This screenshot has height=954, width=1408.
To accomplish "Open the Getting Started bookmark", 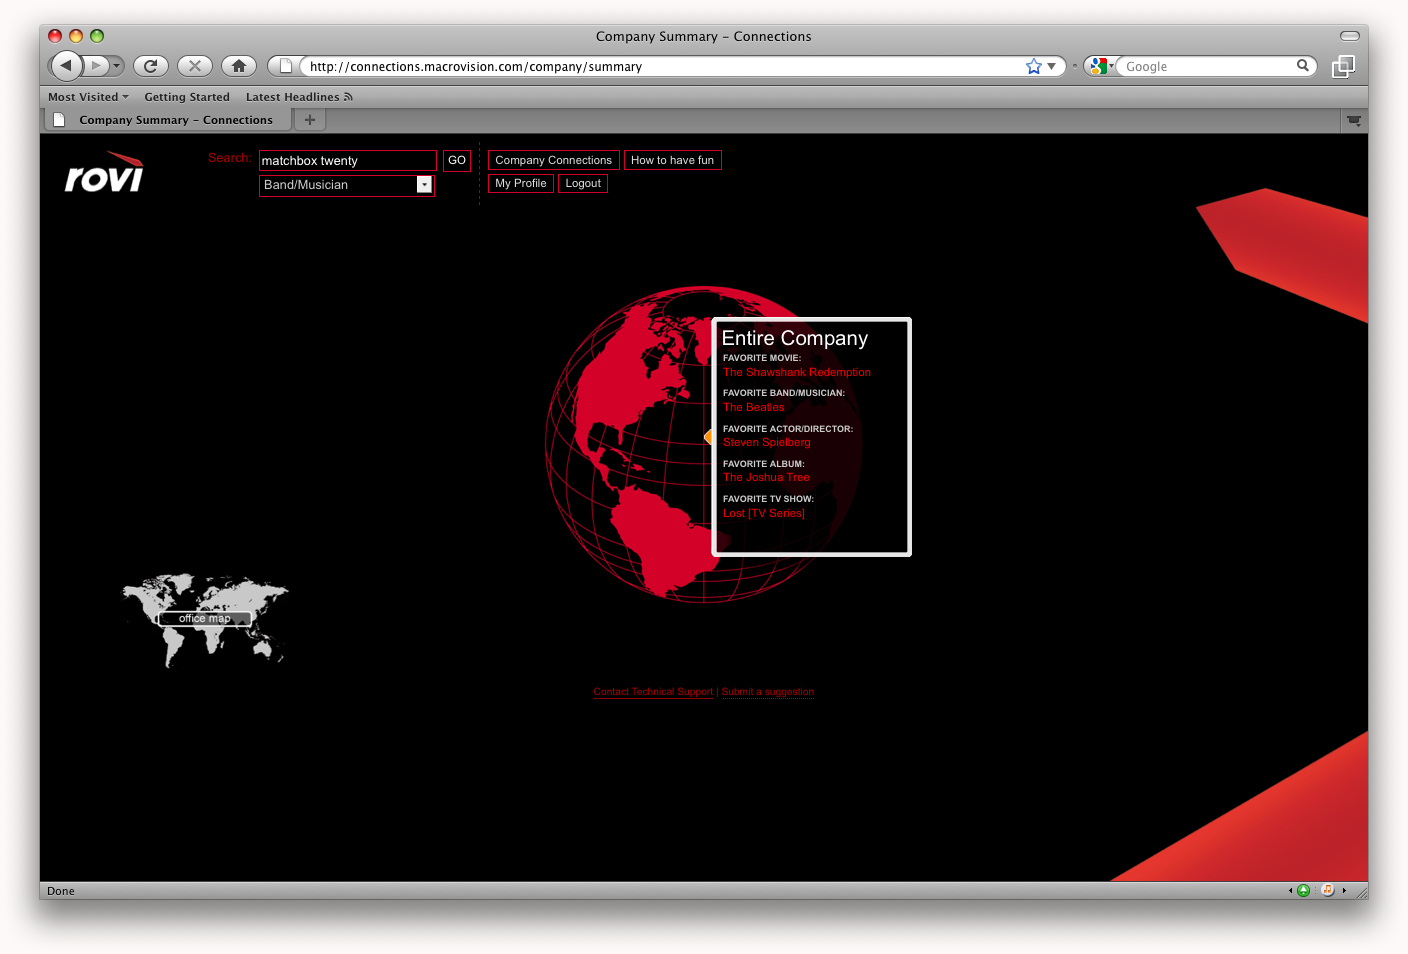I will [187, 97].
